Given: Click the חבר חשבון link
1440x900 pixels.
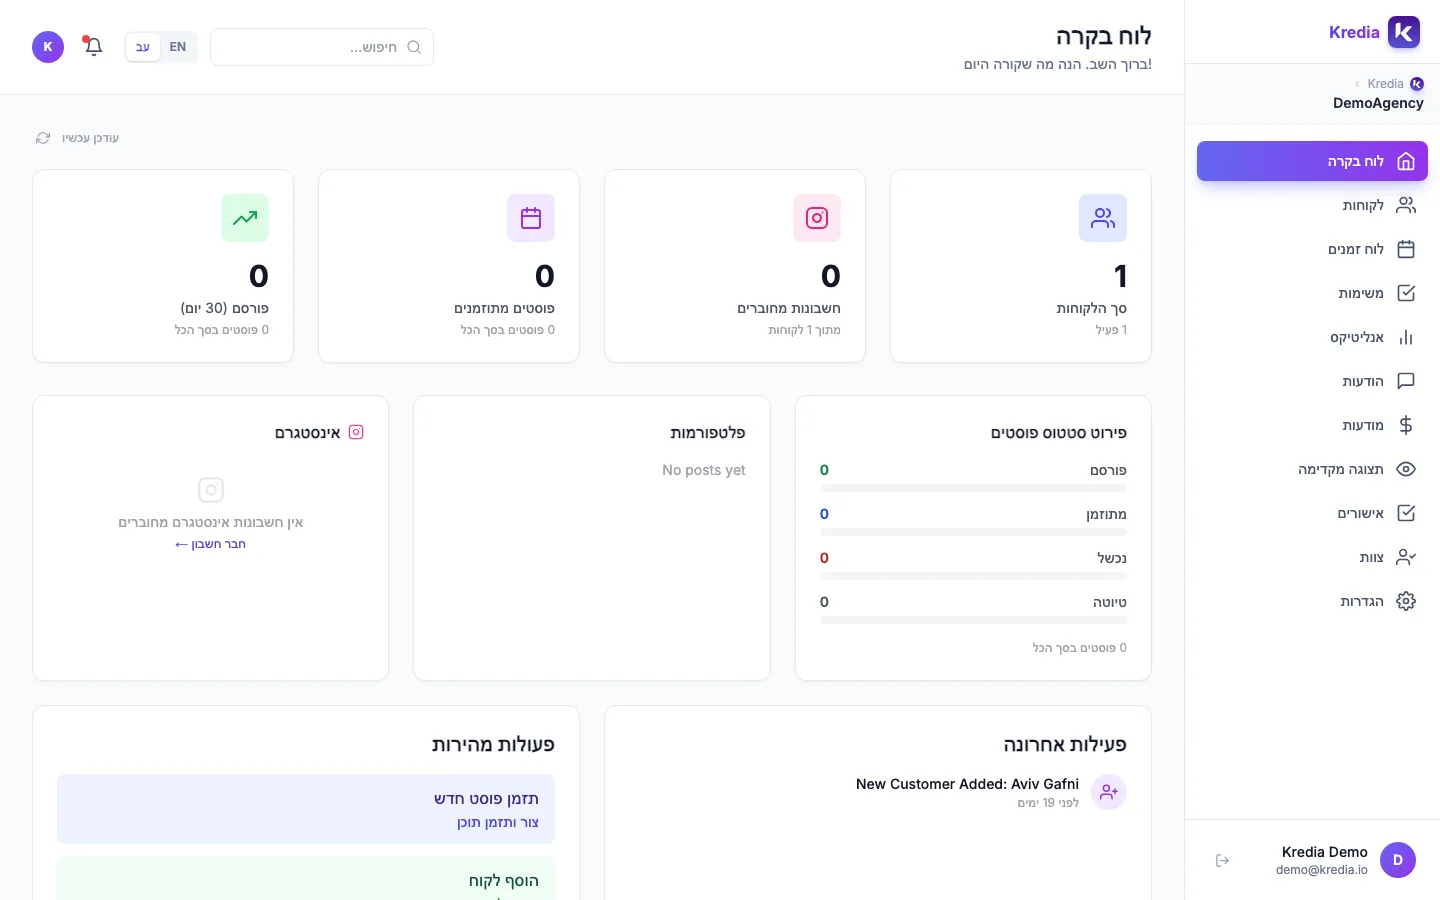Looking at the screenshot, I should [210, 544].
